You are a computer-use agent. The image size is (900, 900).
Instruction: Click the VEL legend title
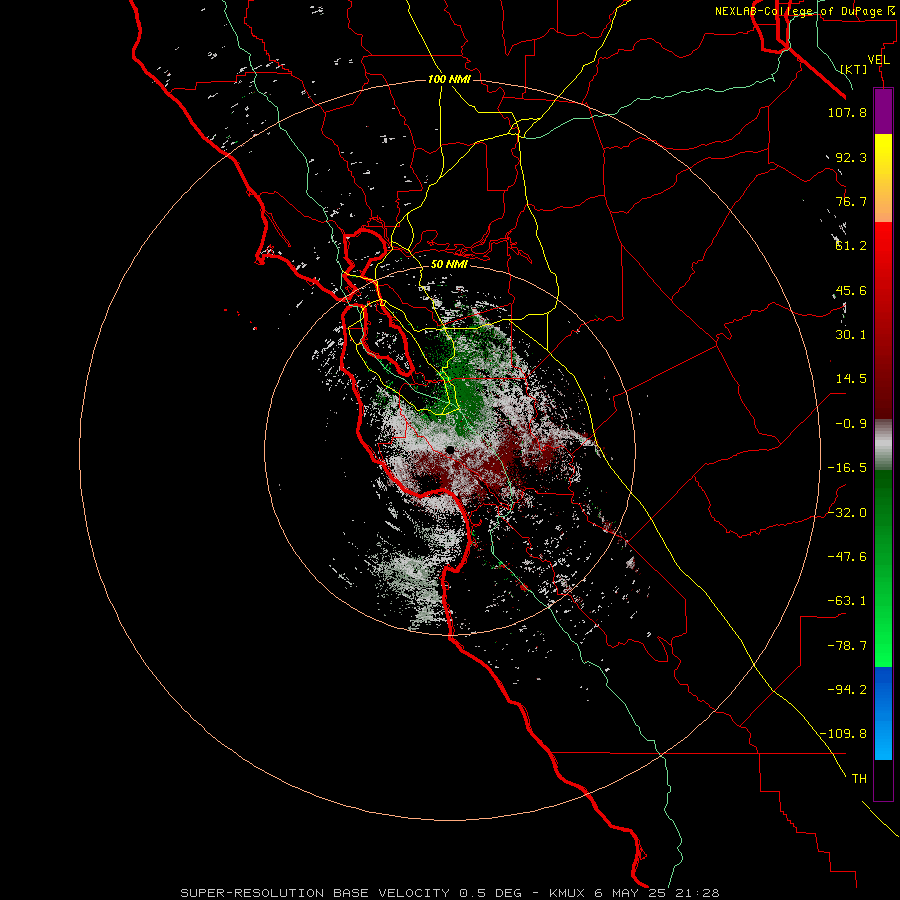coord(878,60)
